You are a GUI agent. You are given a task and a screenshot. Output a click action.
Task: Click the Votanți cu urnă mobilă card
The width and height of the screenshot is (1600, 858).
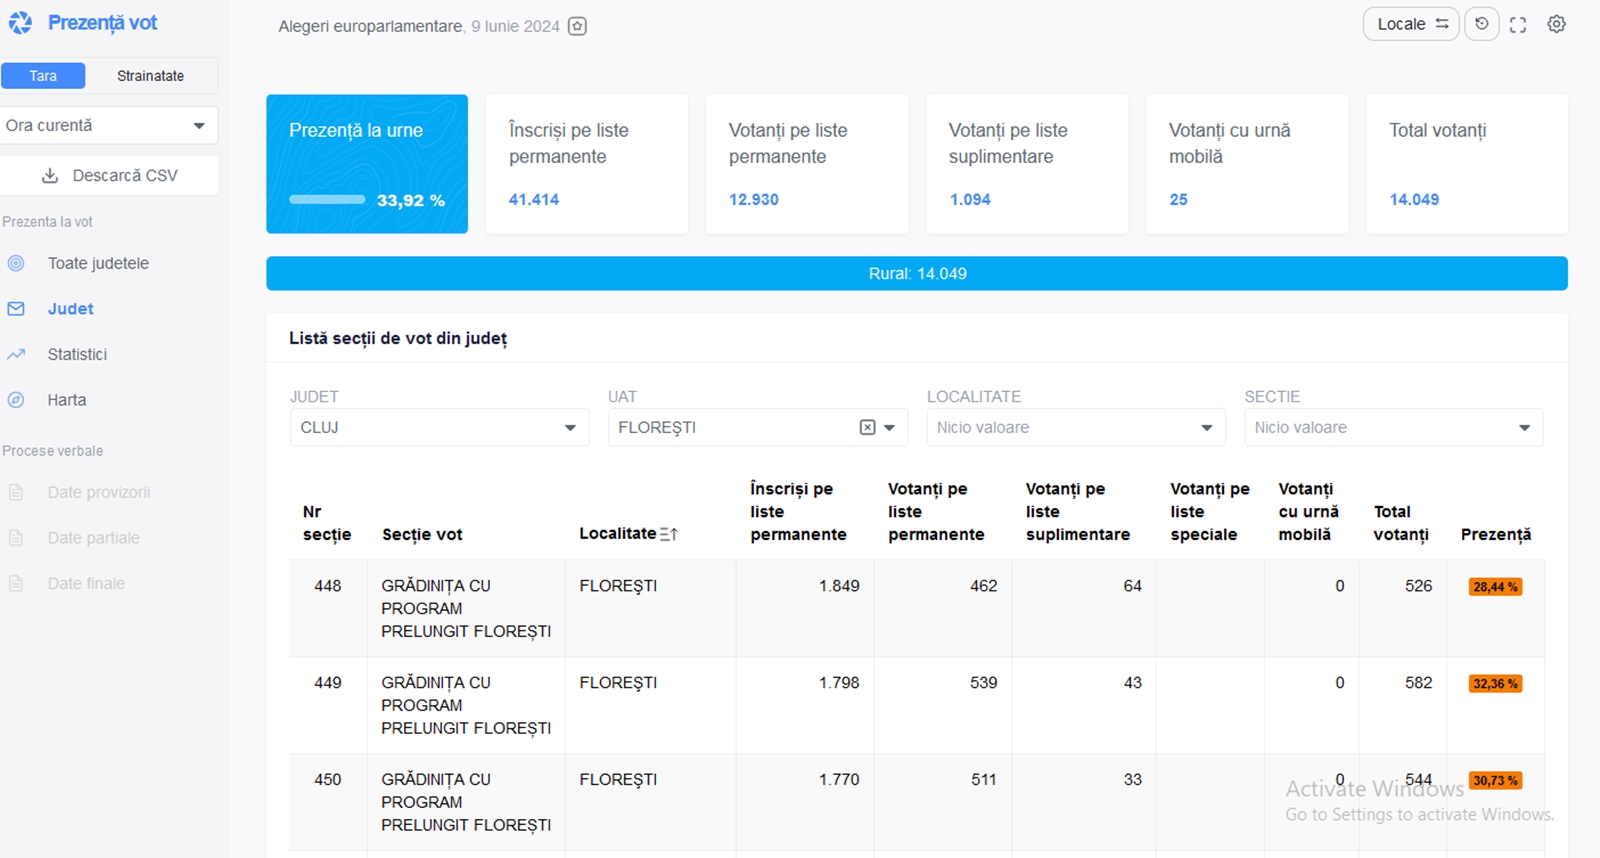[x=1247, y=164]
